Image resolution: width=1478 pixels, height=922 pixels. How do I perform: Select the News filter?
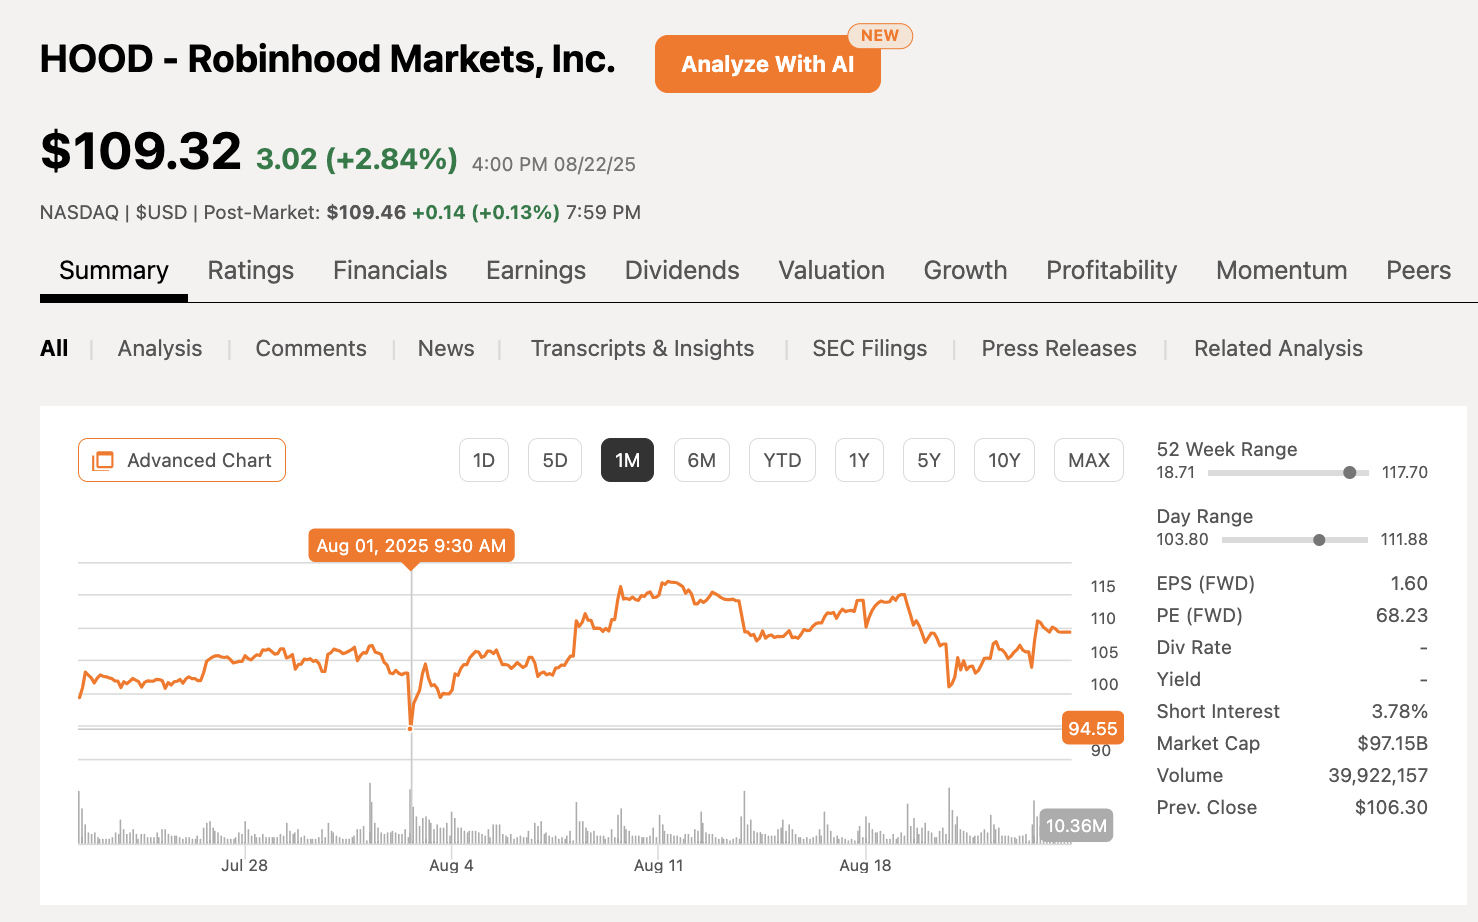445,348
